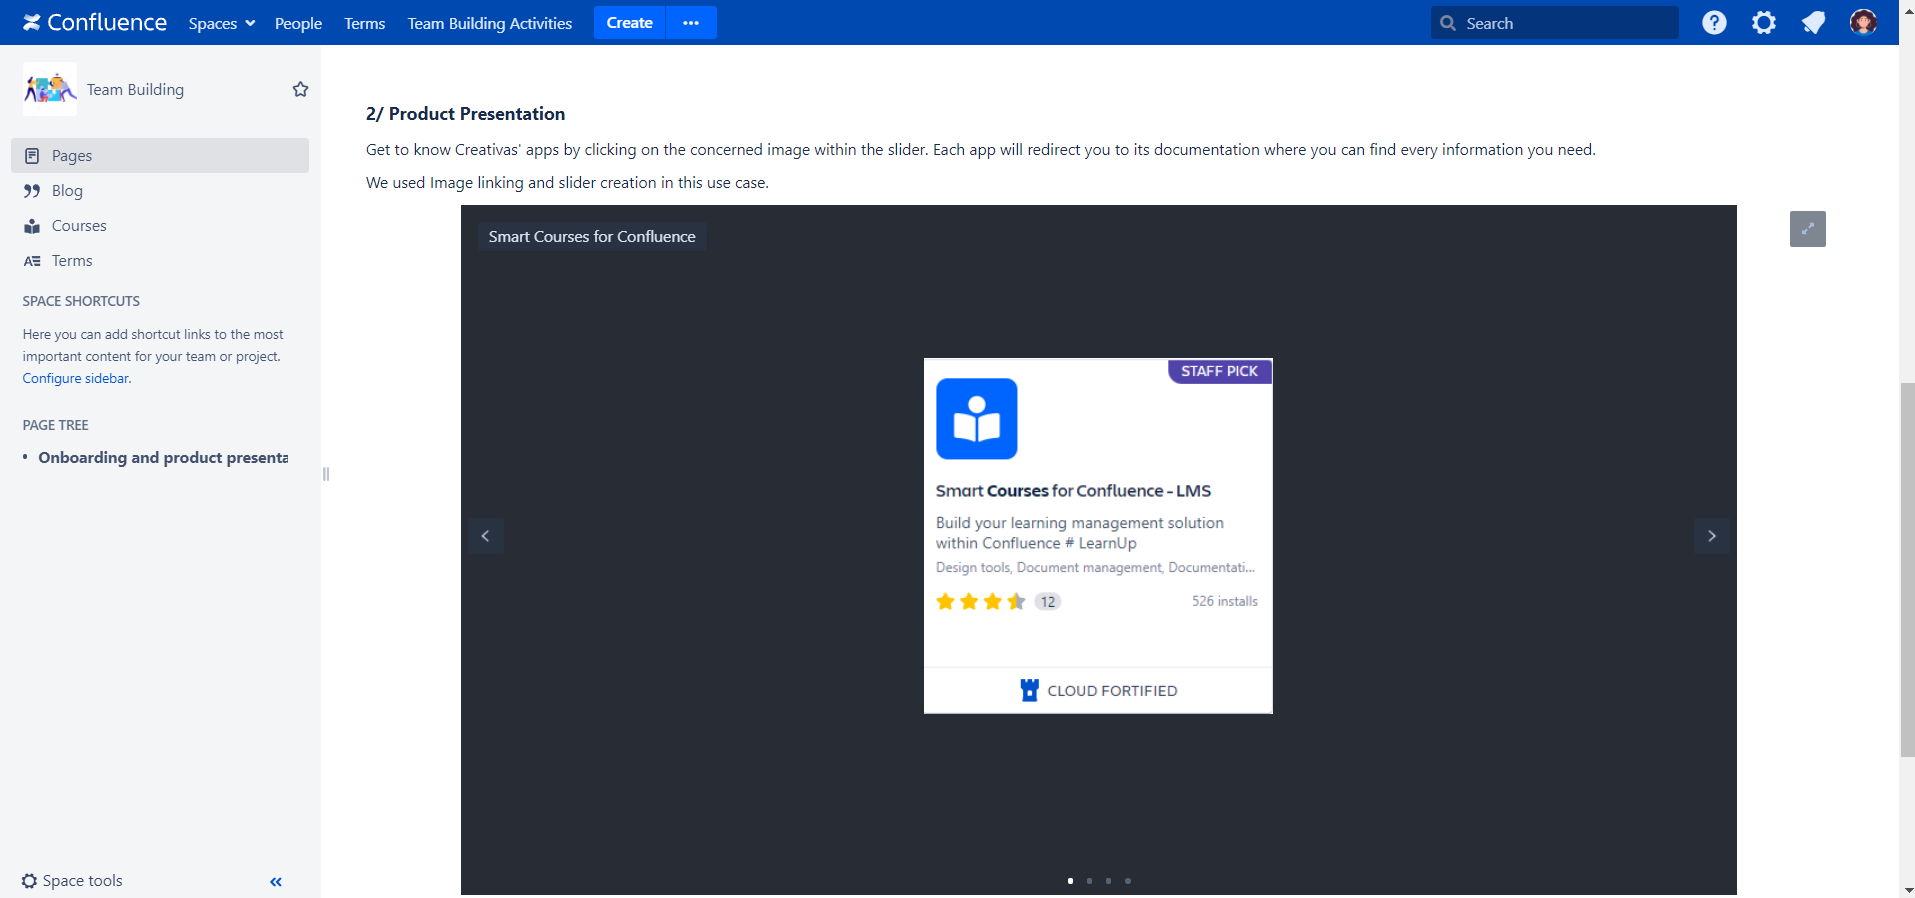Collapse the sidebar with double chevron
Viewport: 1915px width, 898px height.
(276, 881)
